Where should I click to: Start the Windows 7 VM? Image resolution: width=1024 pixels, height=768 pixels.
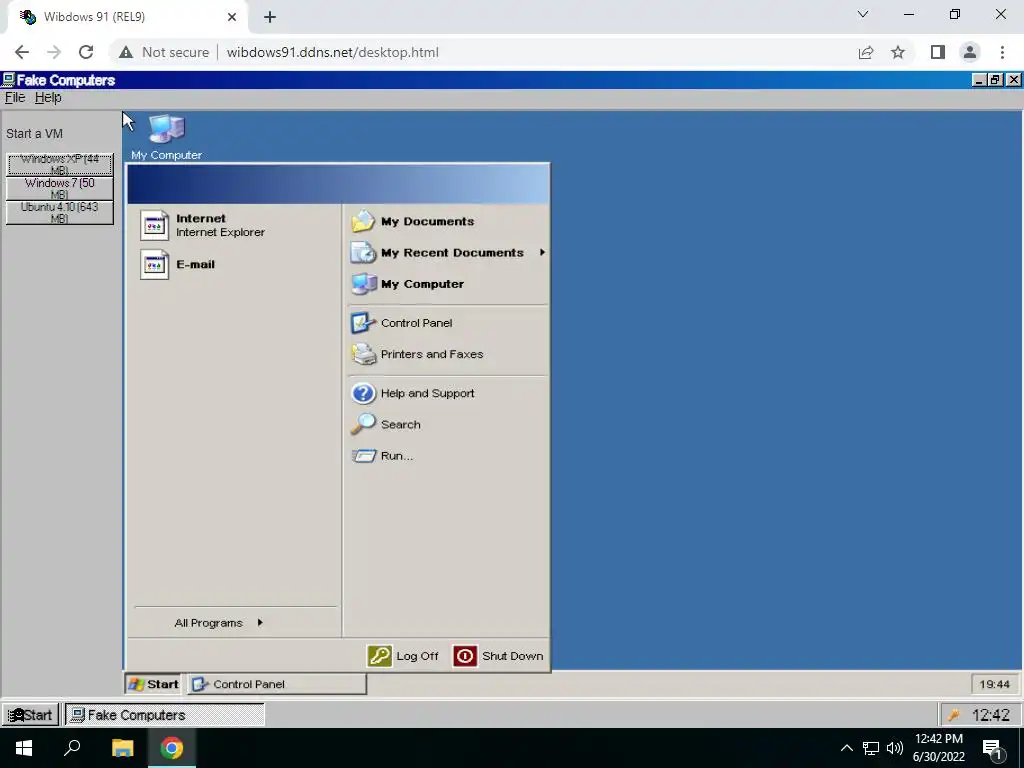click(59, 188)
